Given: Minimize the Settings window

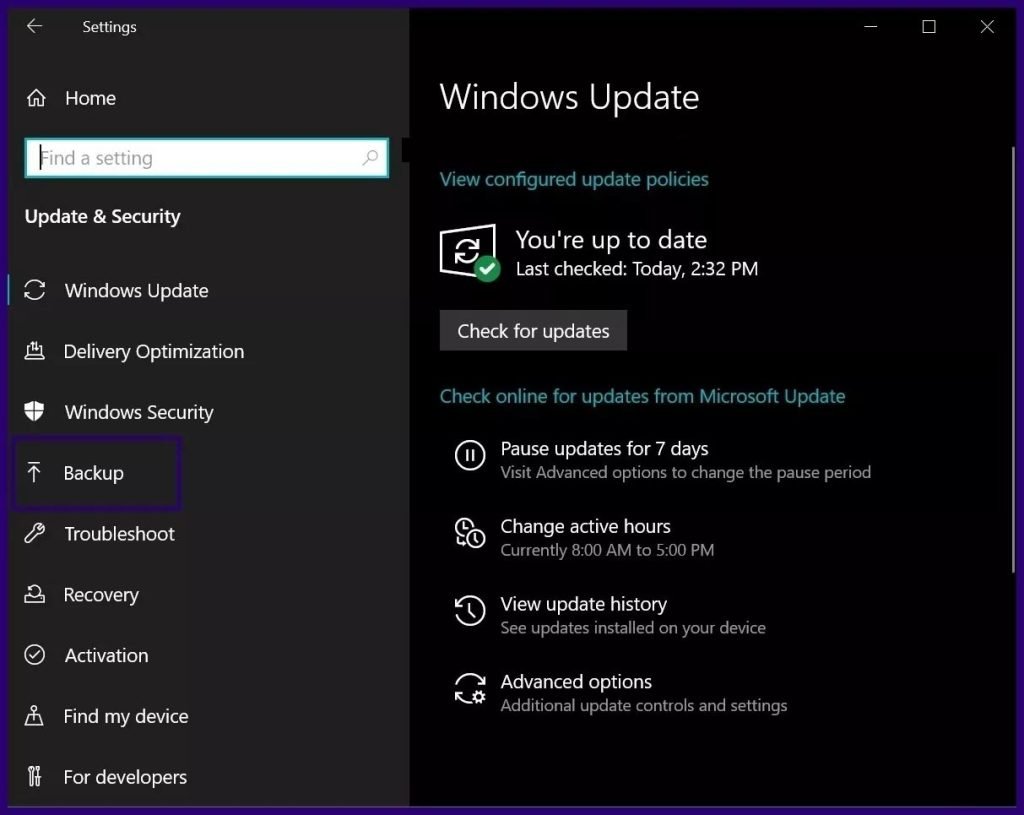Looking at the screenshot, I should [x=871, y=26].
